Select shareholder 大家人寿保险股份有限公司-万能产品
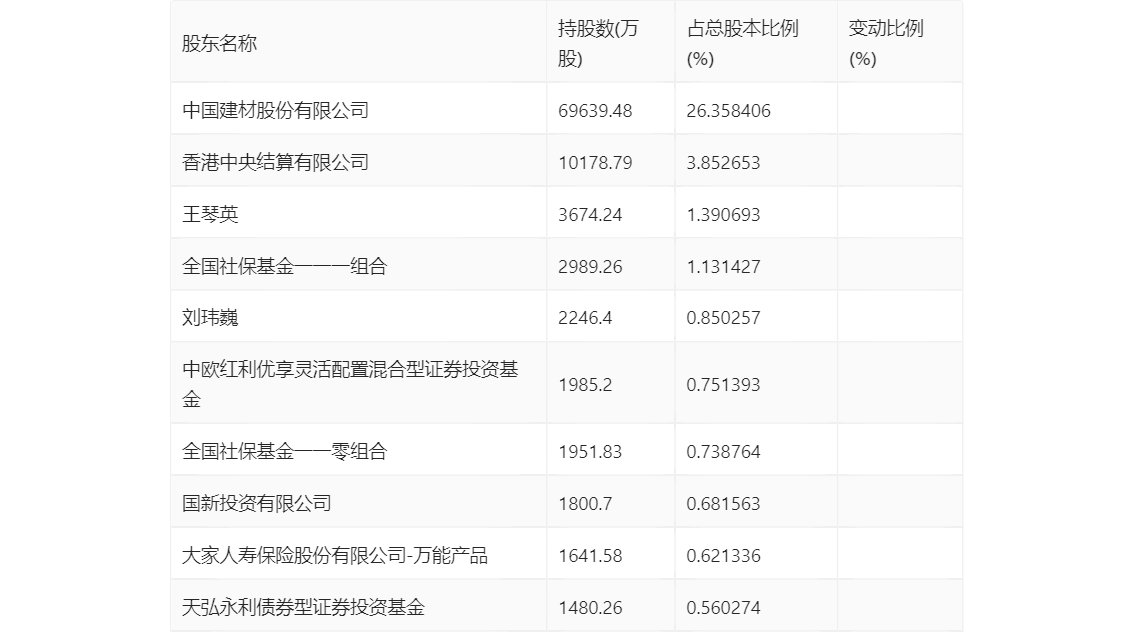Viewport: 1134px width, 632px height. click(x=335, y=556)
